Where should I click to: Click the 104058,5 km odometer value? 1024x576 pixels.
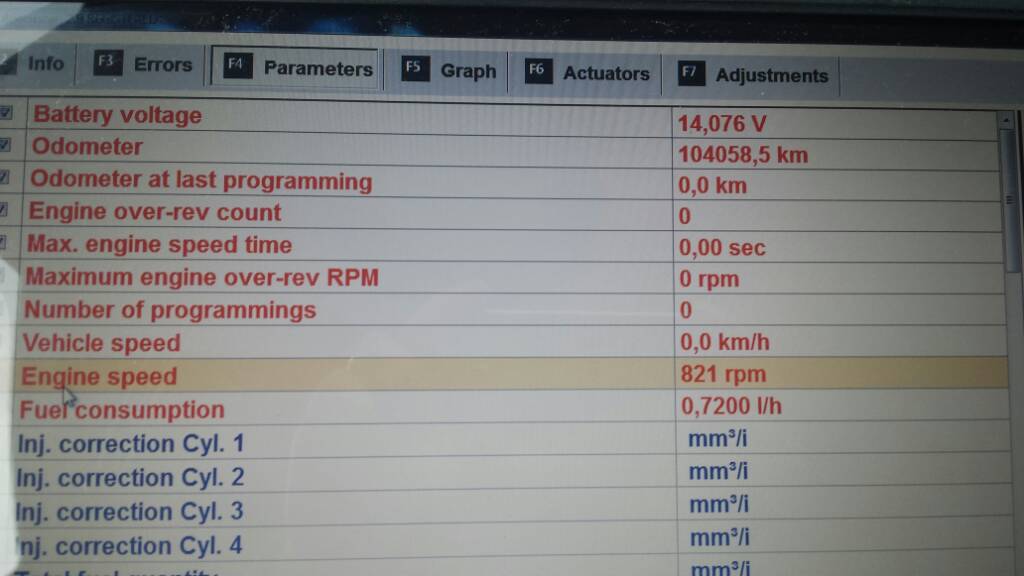(x=742, y=155)
